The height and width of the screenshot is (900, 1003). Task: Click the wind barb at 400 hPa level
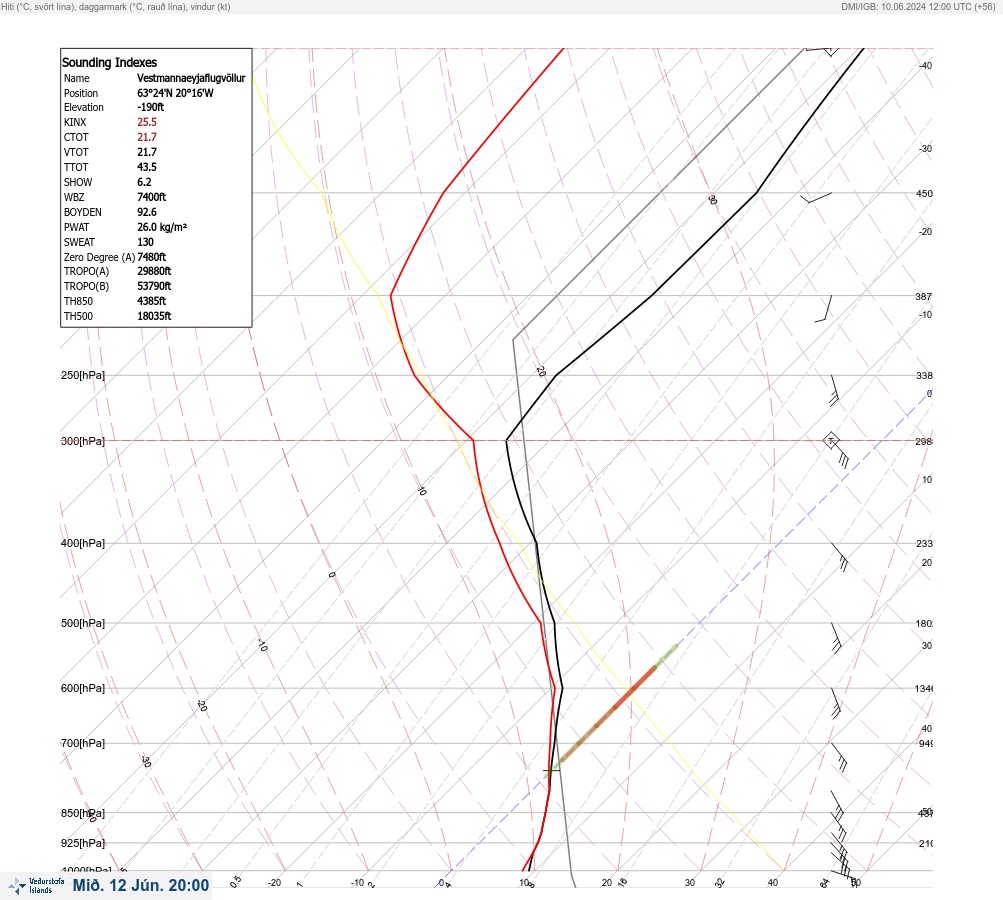(840, 557)
